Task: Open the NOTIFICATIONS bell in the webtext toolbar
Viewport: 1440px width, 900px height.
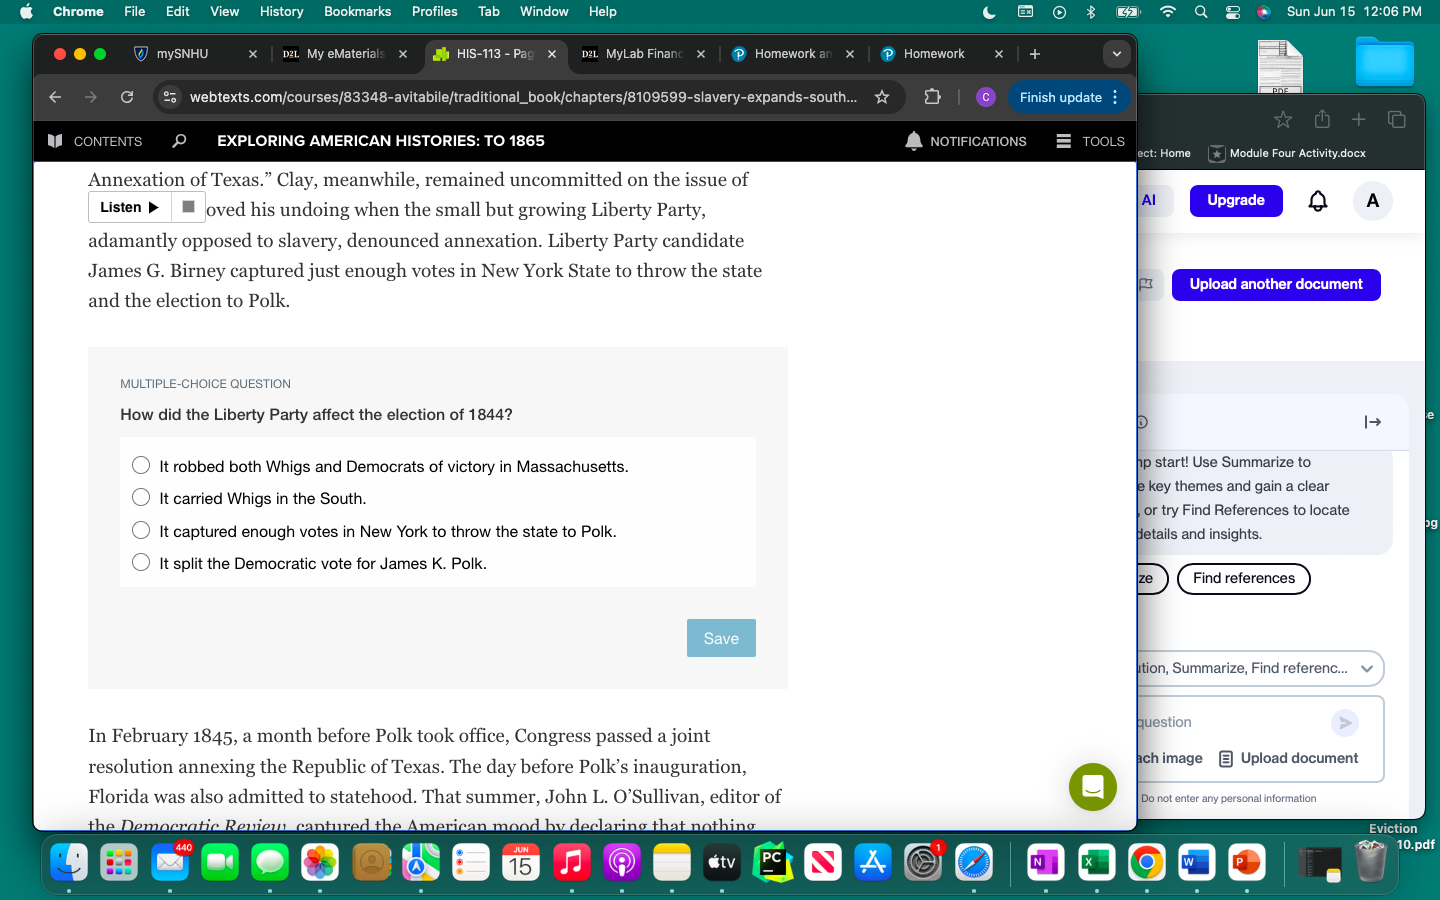Action: click(914, 141)
